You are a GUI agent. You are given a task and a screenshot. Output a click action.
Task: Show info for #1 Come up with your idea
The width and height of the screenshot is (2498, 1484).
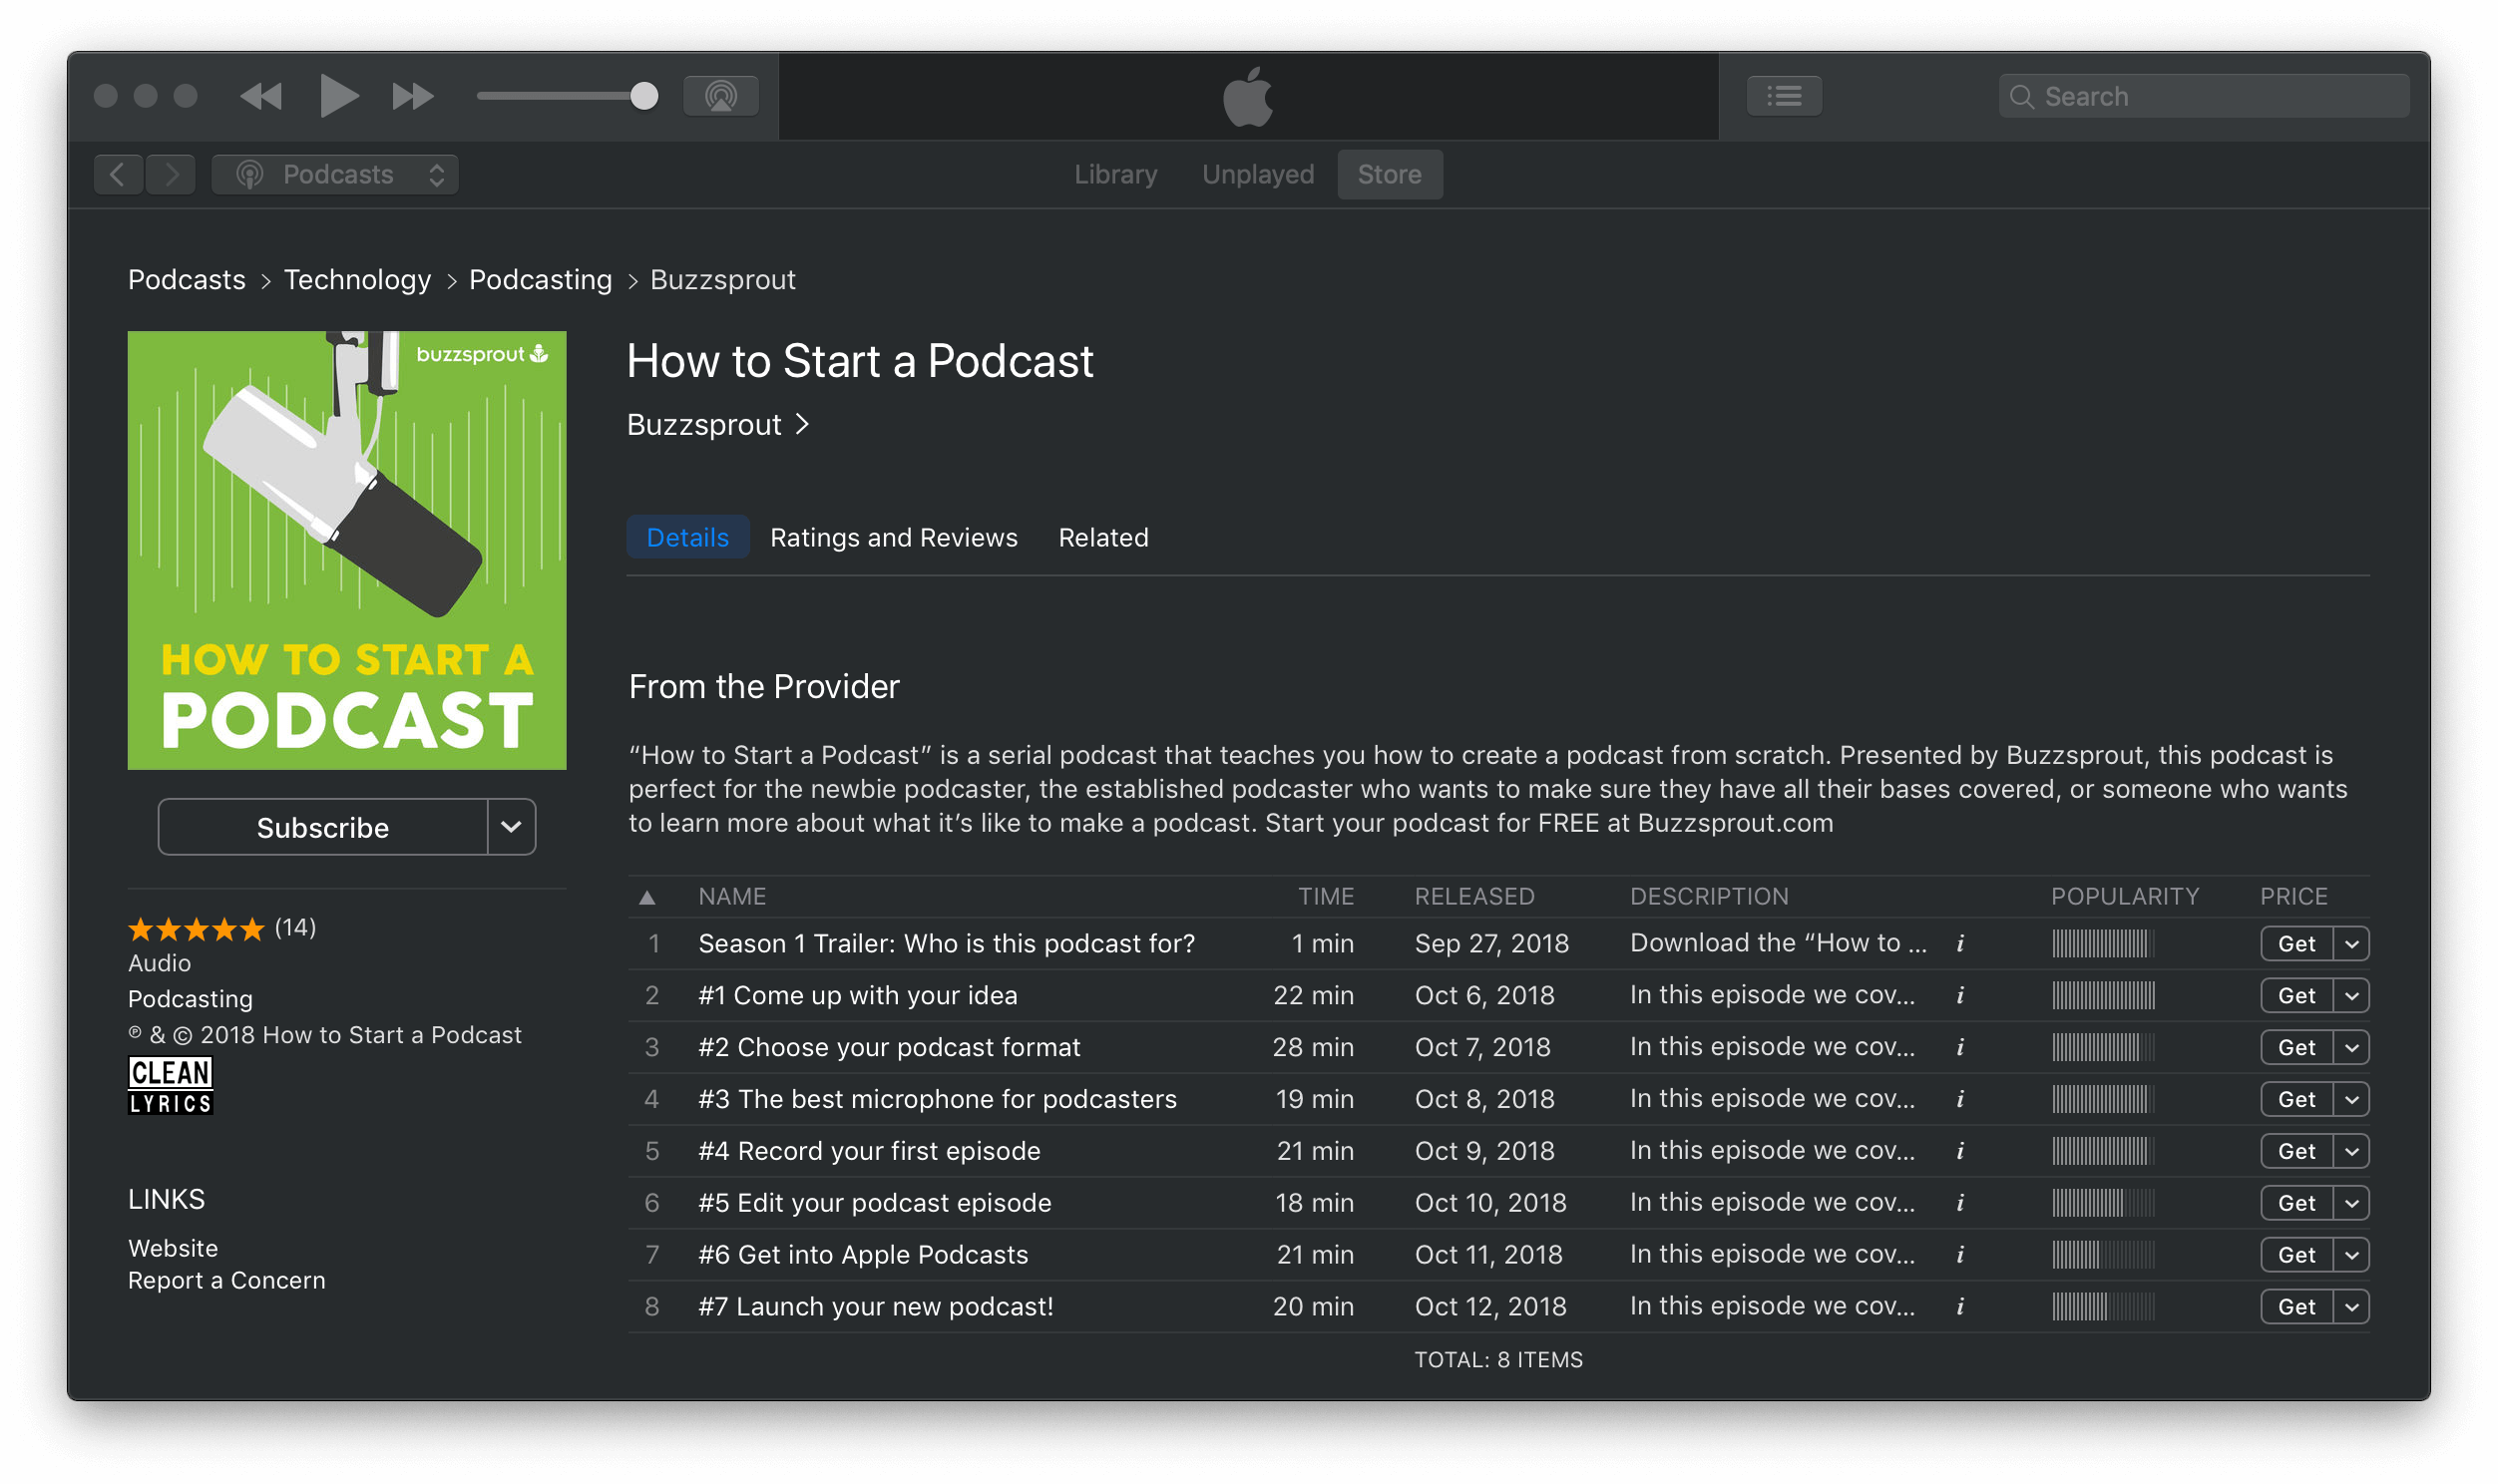pyautogui.click(x=1961, y=996)
